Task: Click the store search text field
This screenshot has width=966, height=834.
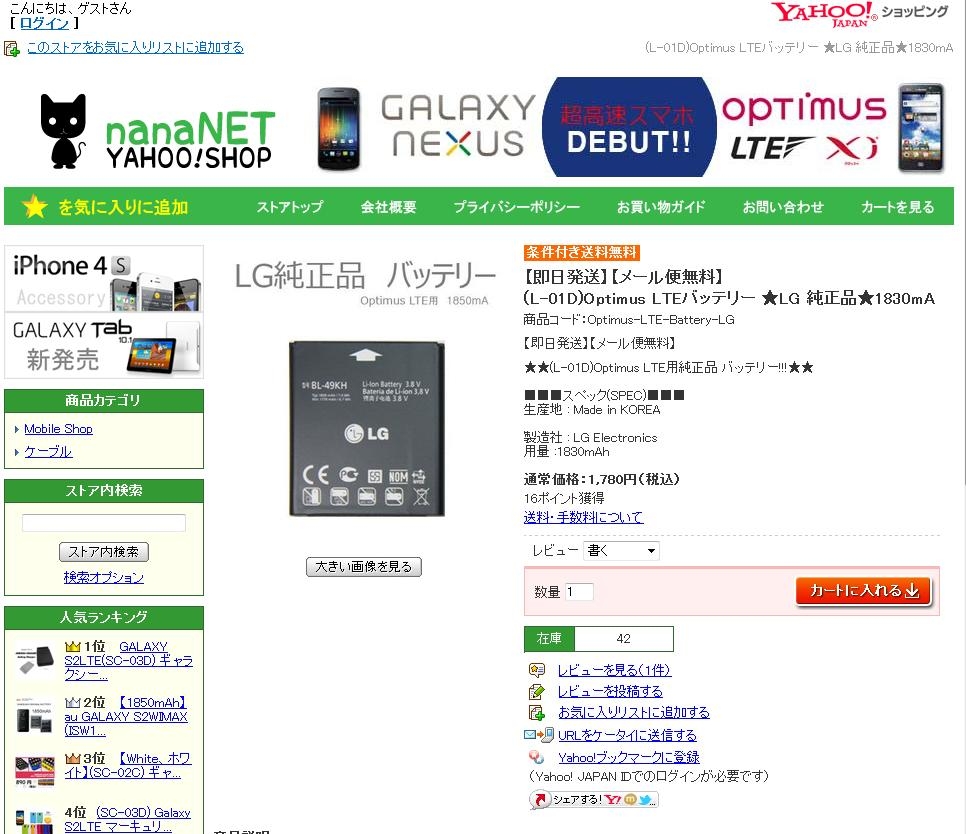Action: click(x=104, y=523)
